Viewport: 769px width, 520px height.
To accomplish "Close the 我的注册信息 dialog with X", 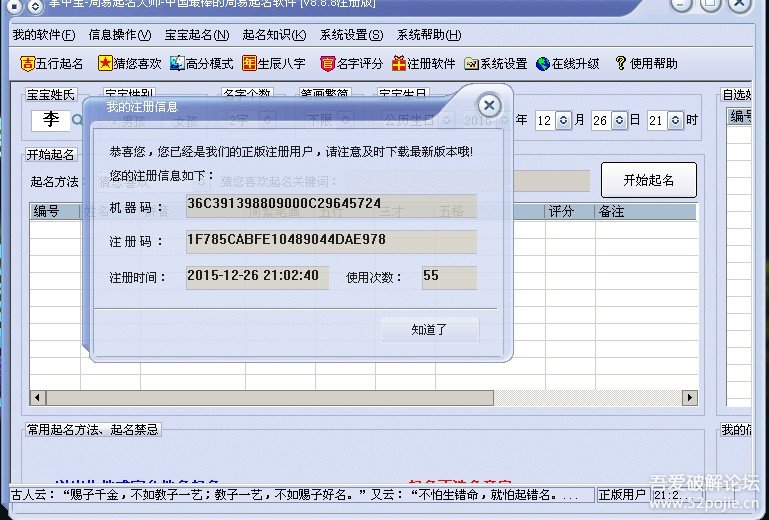I will tap(489, 105).
